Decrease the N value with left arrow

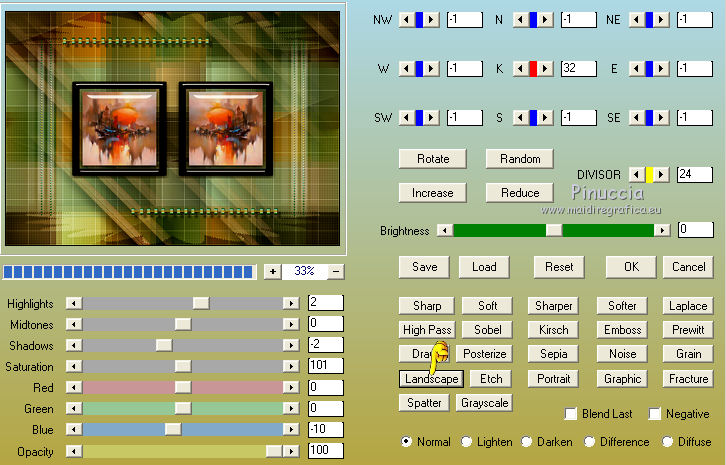[x=521, y=19]
